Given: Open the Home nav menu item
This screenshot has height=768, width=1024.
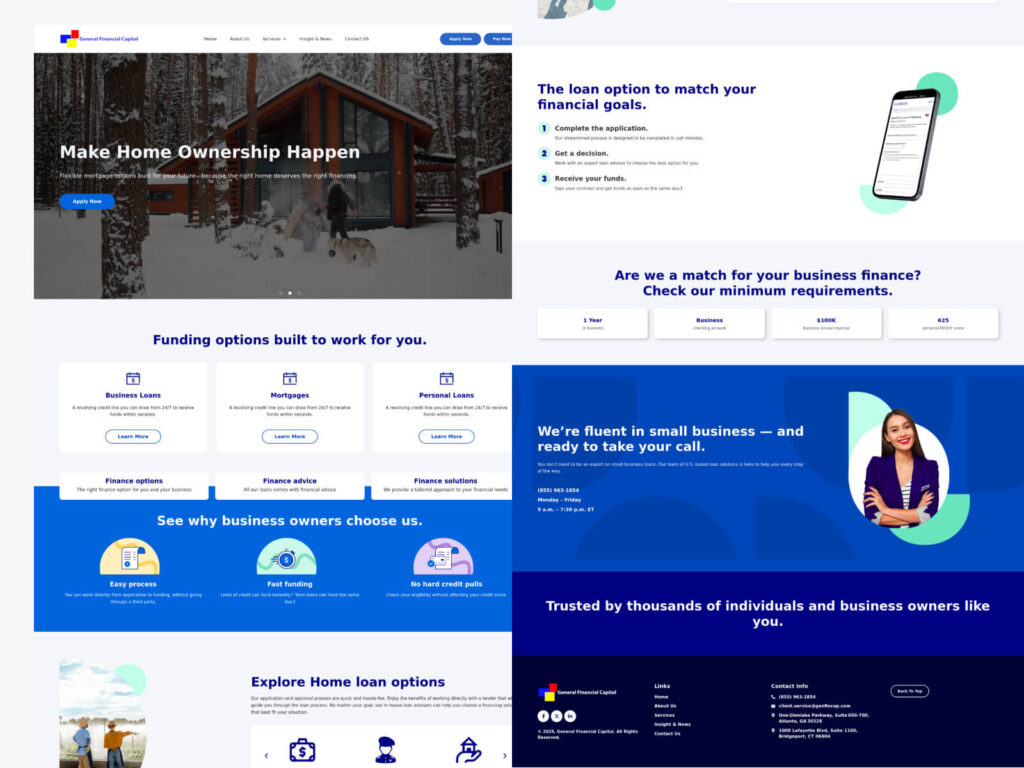Looking at the screenshot, I should click(210, 39).
